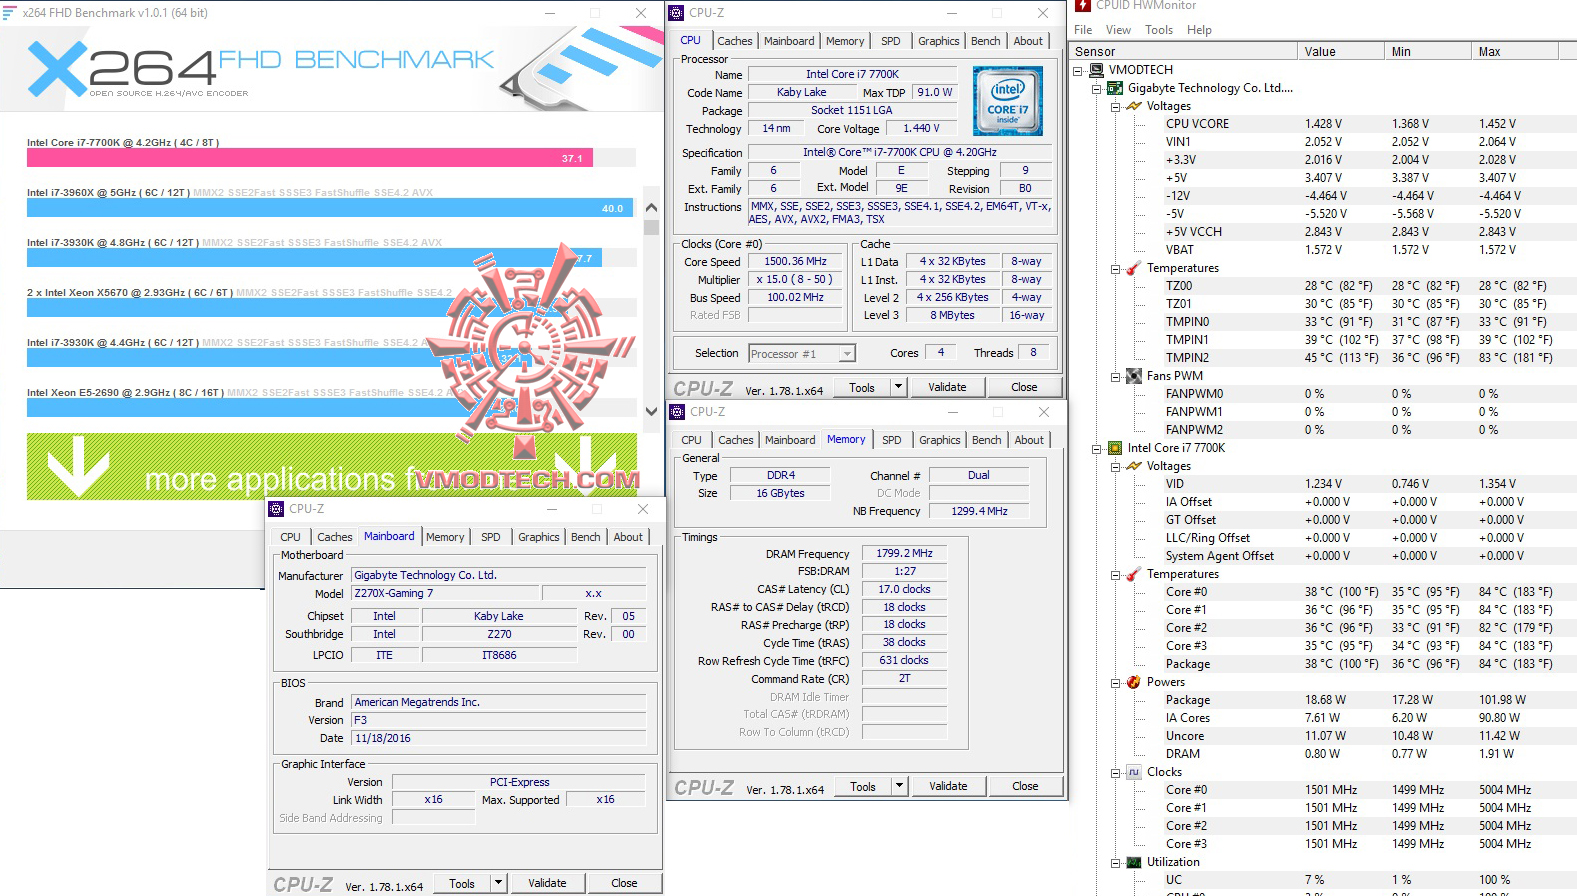Click the blue i7-3960X 40.0 result bar
Image resolution: width=1577 pixels, height=896 pixels.
pos(330,208)
